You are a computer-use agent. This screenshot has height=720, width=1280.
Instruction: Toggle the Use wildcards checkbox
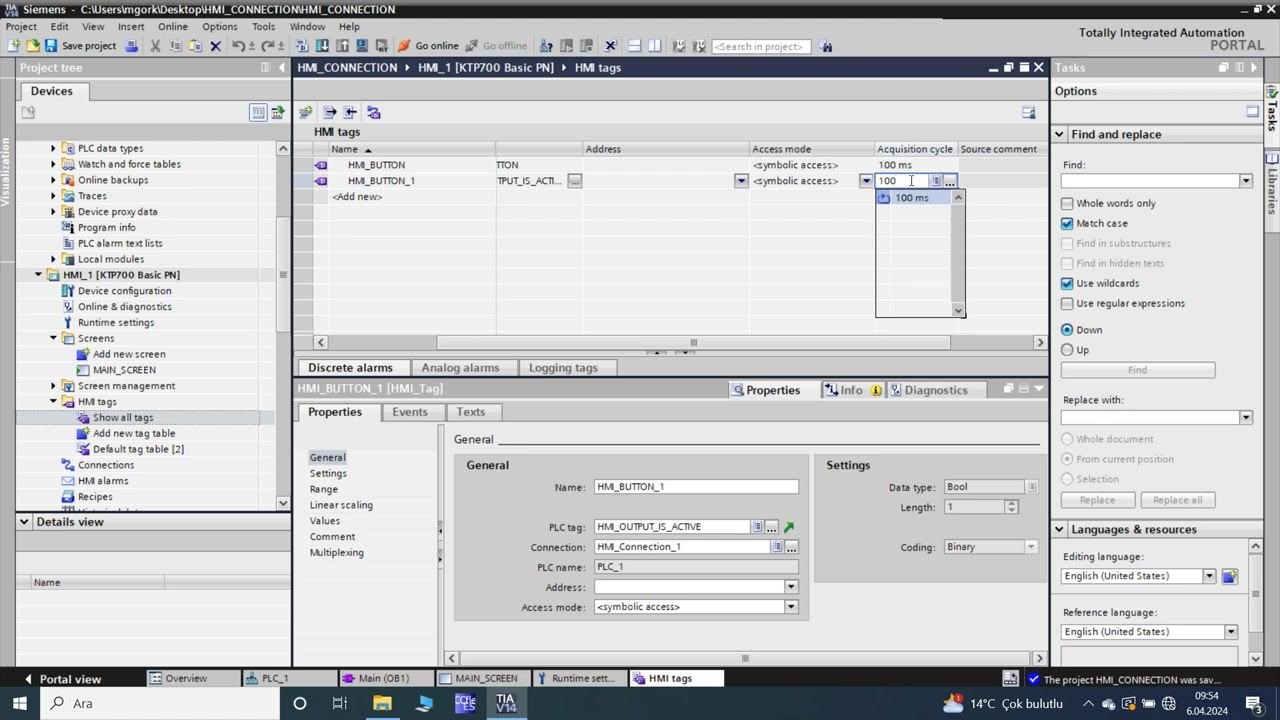pos(1067,283)
